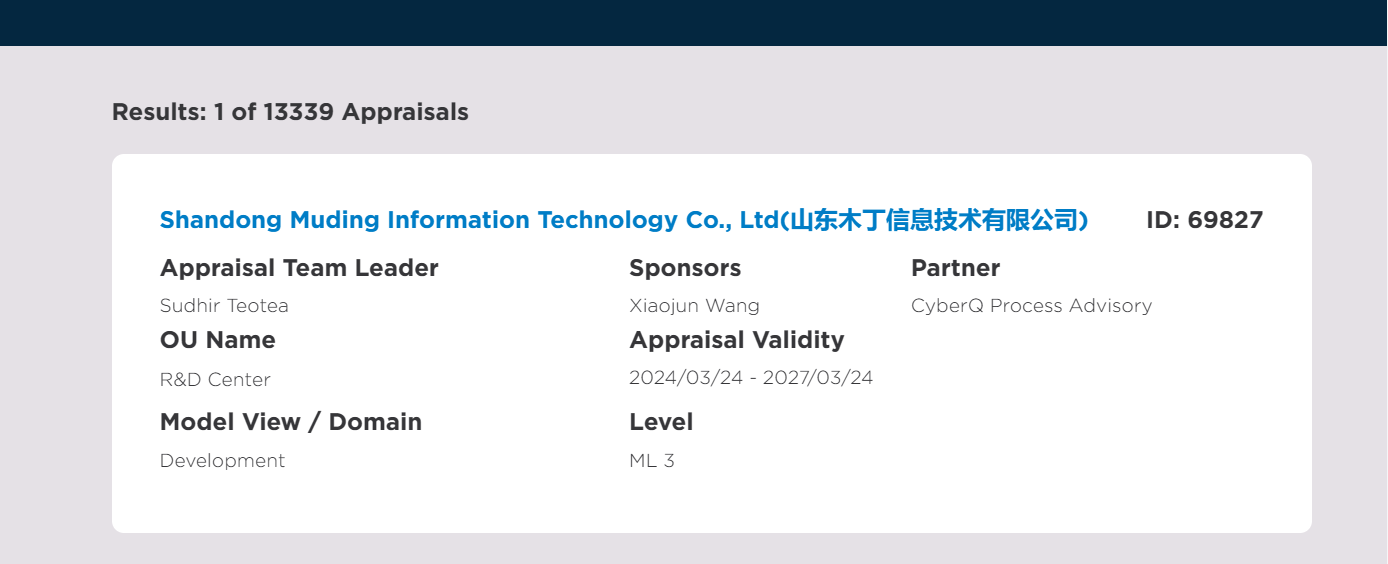Click the Chinese company name 山东木丁信息技术有限公司
1388x564 pixels.
point(934,220)
